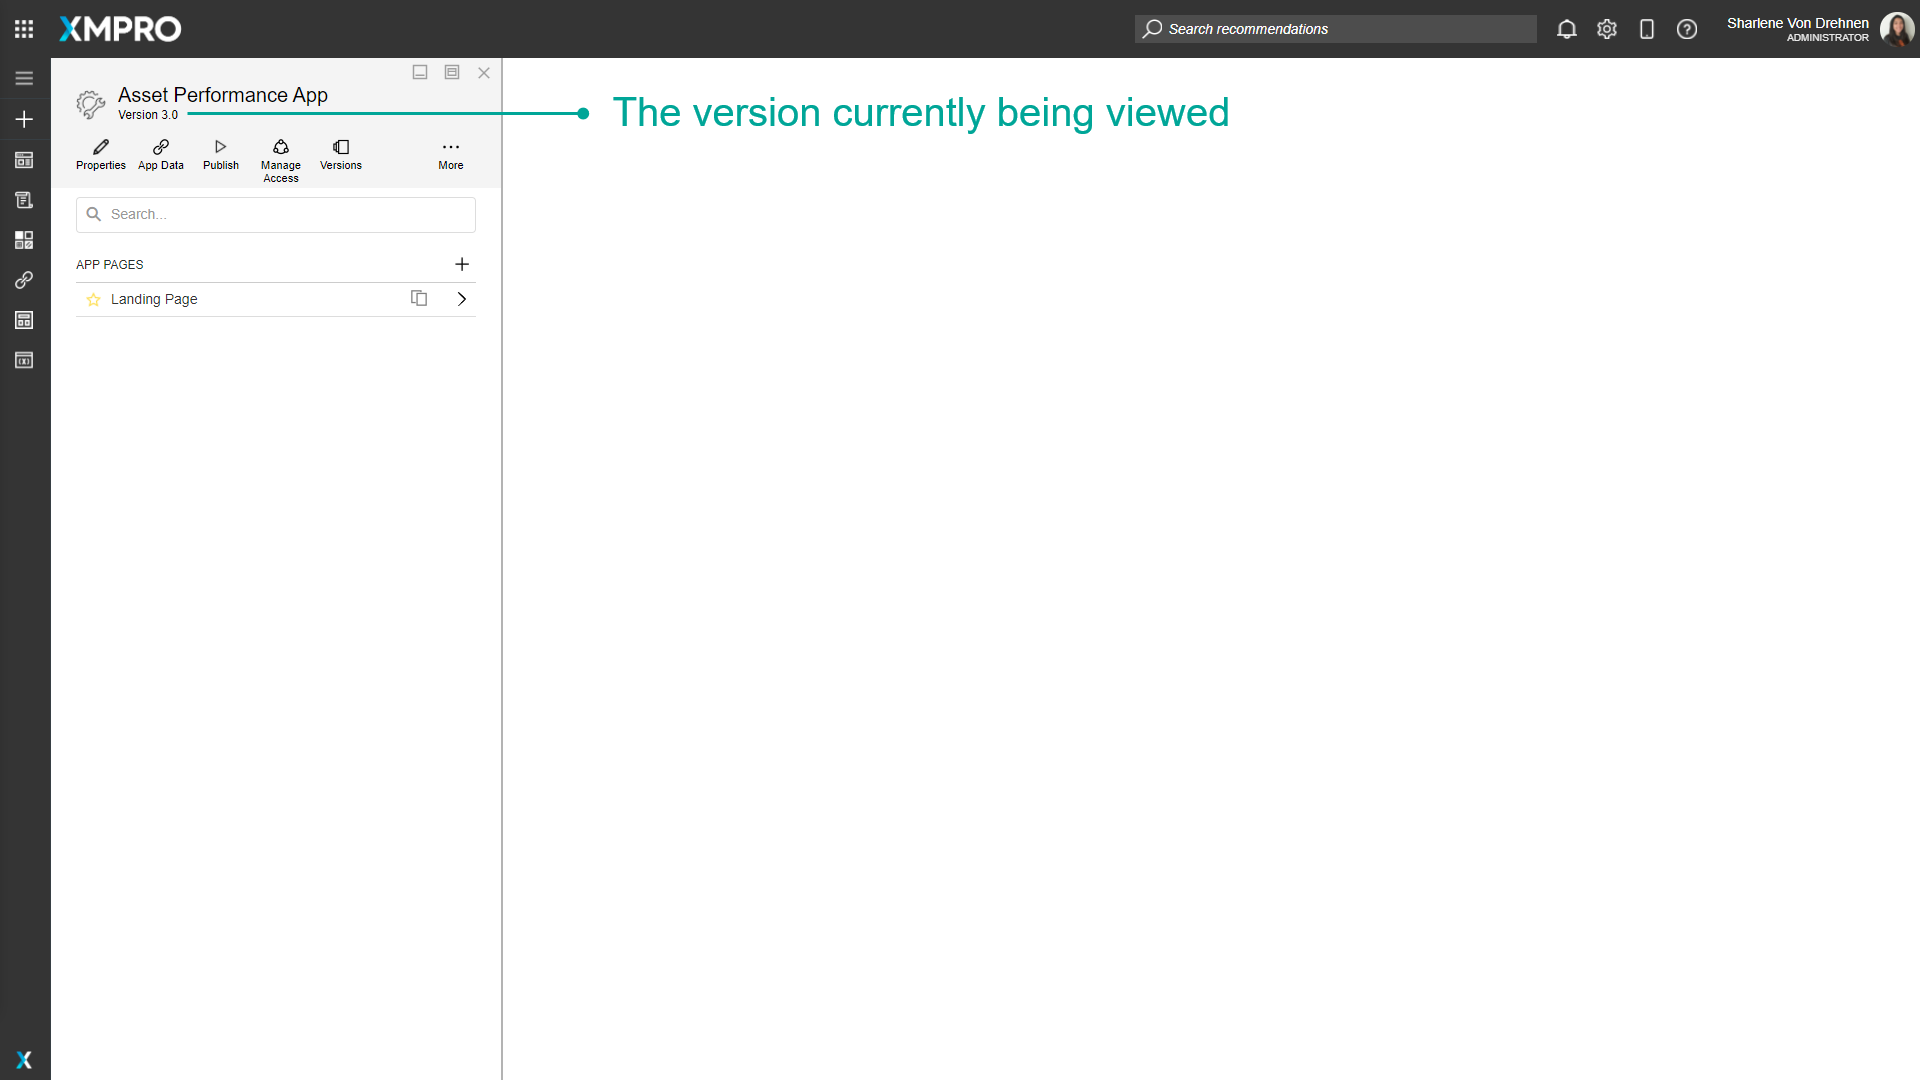Viewport: 1920px width, 1080px height.
Task: Click the mobile device preview icon
Action: pyautogui.click(x=1647, y=29)
